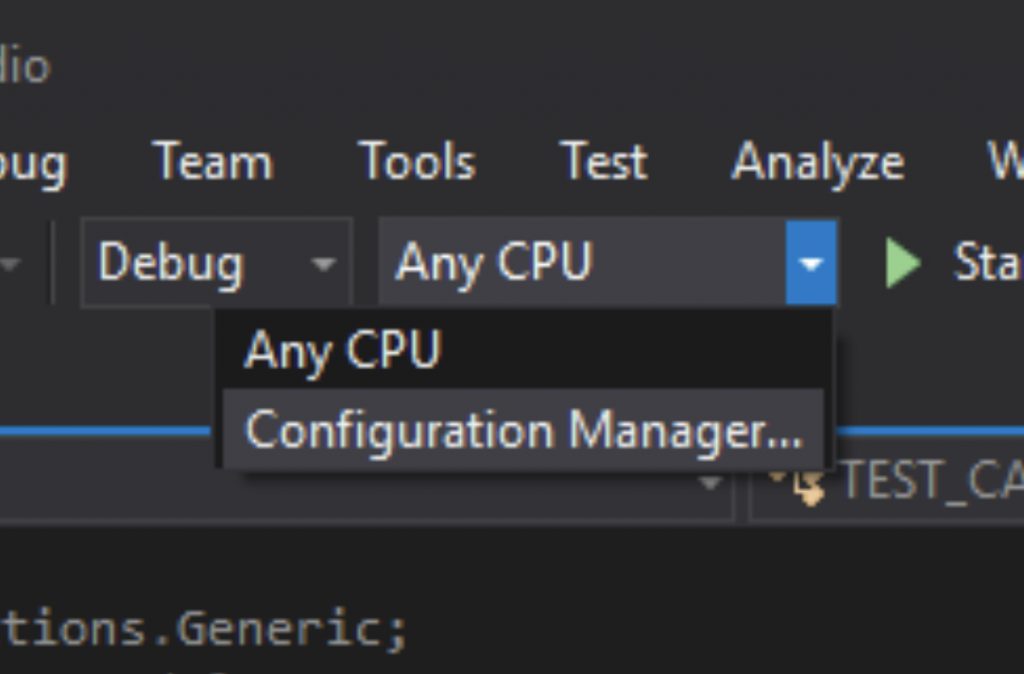The width and height of the screenshot is (1024, 674).
Task: Click the blue Any CPU dropdown arrow
Action: [810, 263]
